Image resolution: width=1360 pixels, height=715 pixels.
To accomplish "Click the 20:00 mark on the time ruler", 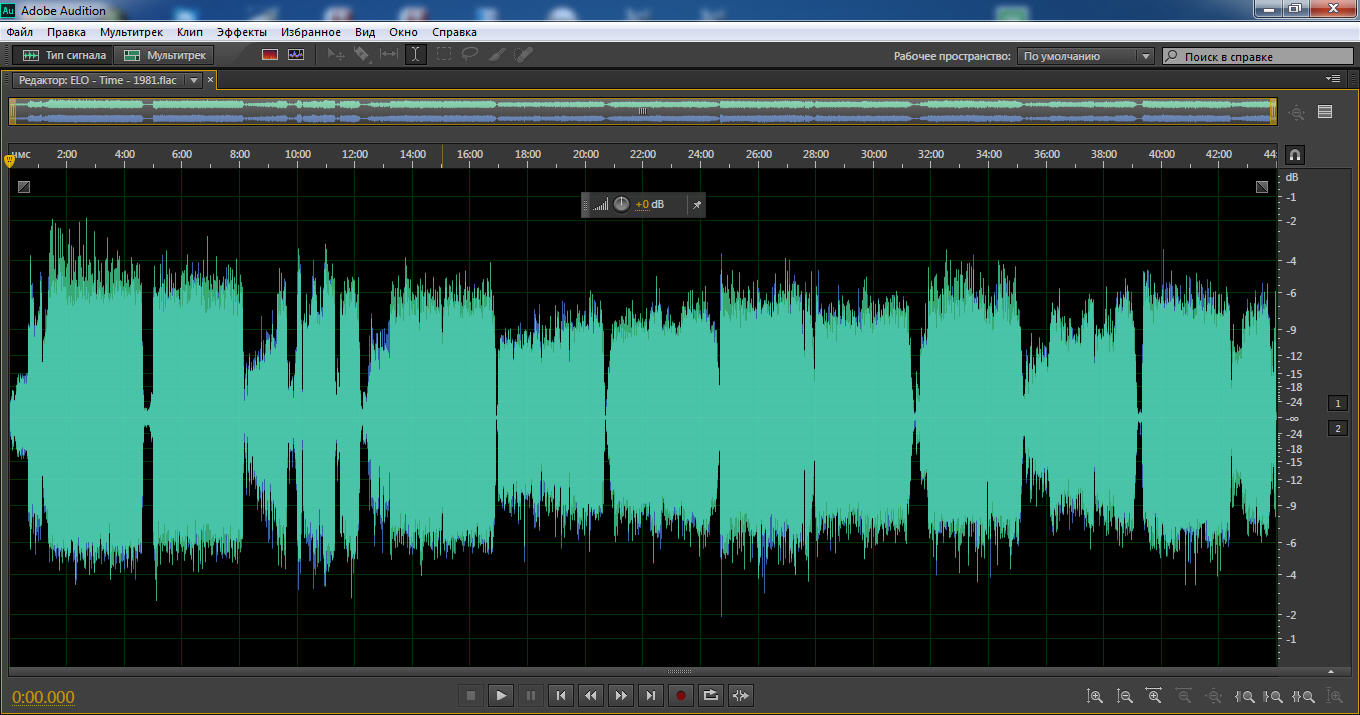I will pyautogui.click(x=585, y=154).
